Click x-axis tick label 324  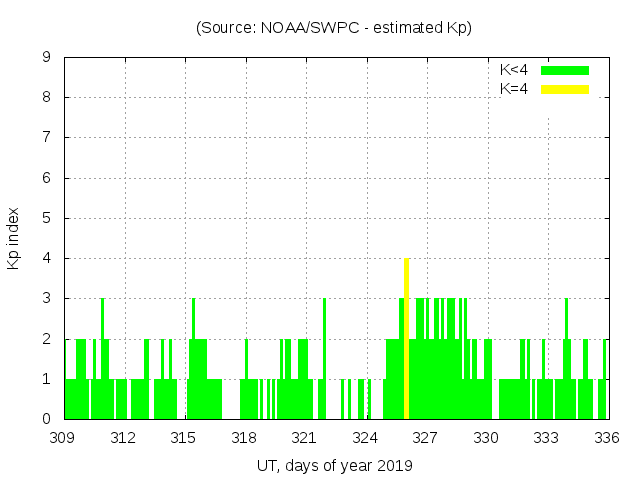click(x=366, y=438)
